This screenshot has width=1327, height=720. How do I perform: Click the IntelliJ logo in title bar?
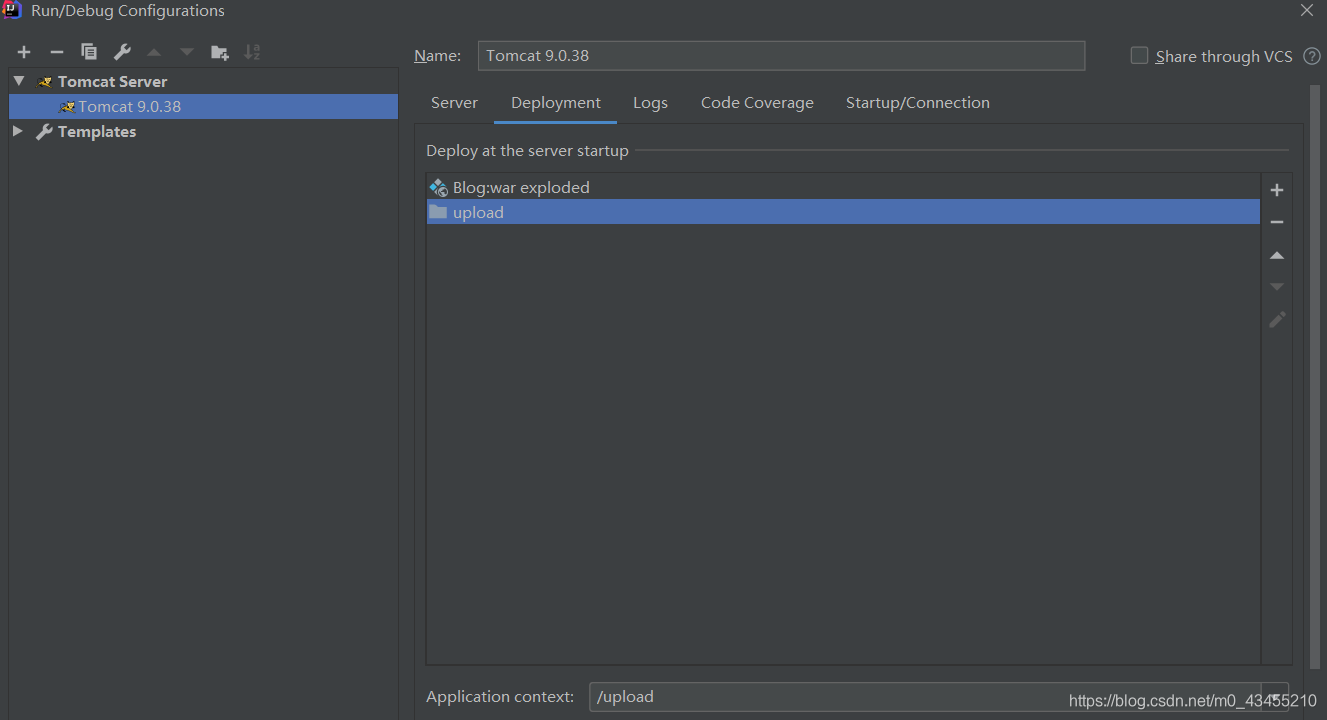12,10
